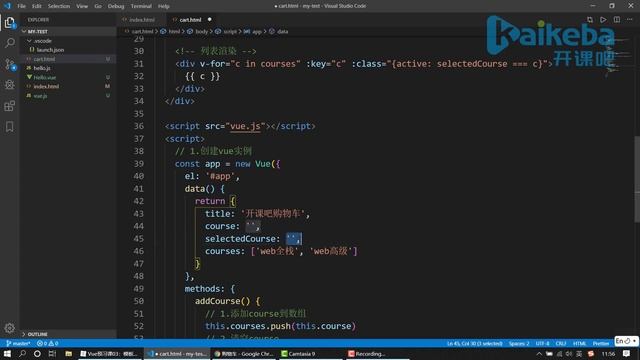Click the Spaces: 2 indentation status
The image size is (640, 360).
[x=519, y=344]
